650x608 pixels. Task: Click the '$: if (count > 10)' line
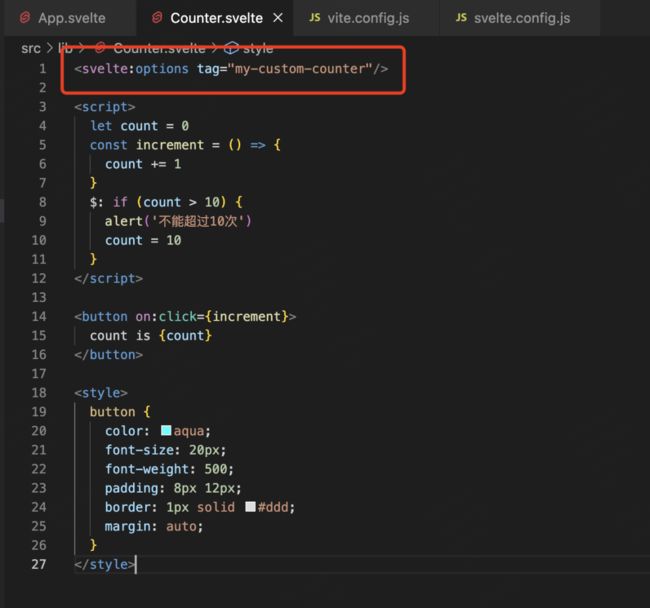166,202
